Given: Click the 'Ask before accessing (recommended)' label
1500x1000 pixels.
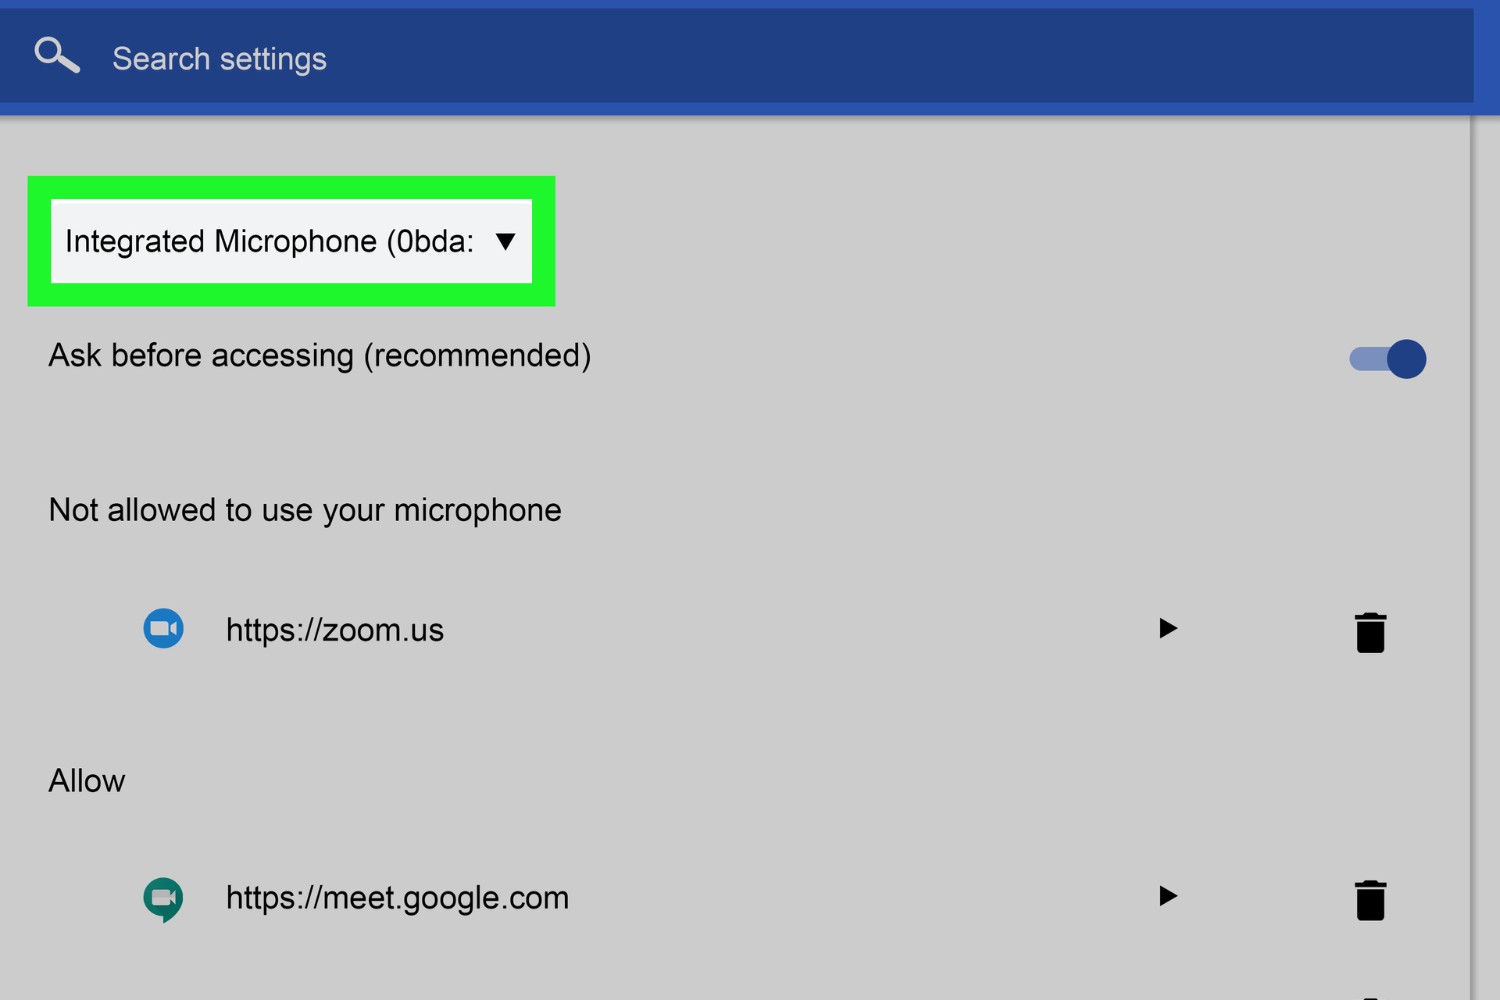Looking at the screenshot, I should [x=320, y=356].
